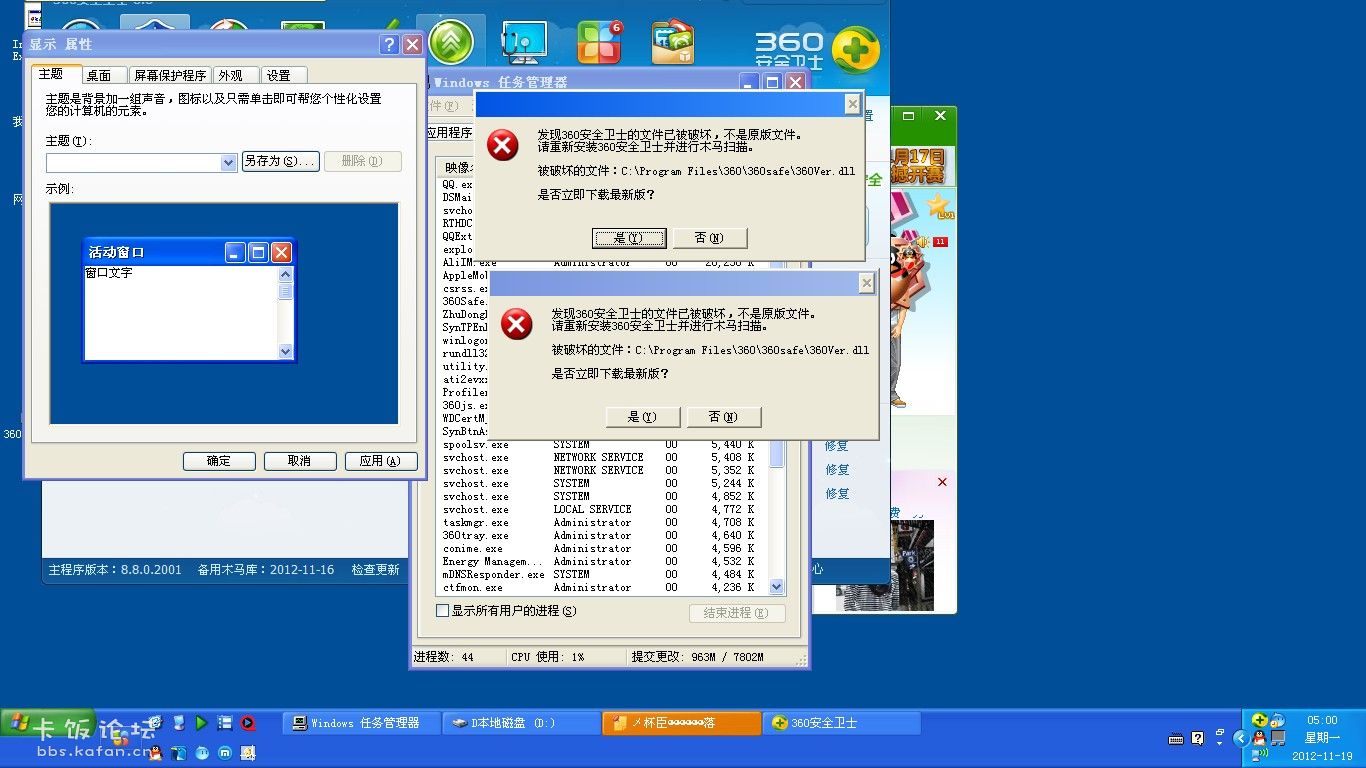
Task: Open the computer stethoscope checkup icon in 360
Action: tap(524, 43)
